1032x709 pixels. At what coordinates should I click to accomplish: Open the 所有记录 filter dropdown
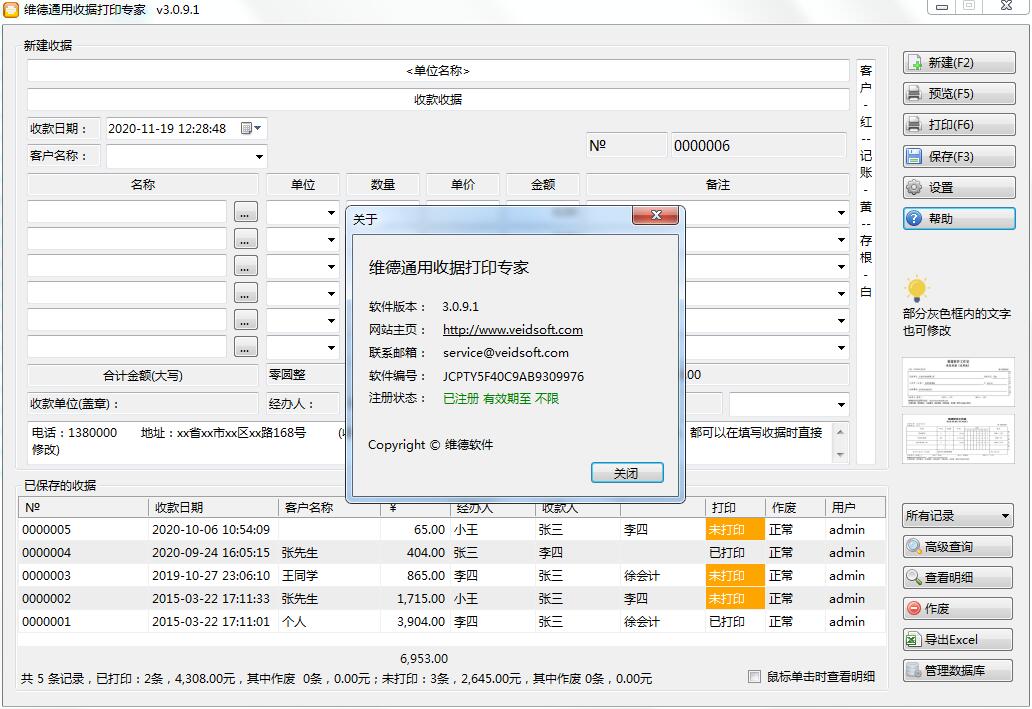coord(958,515)
